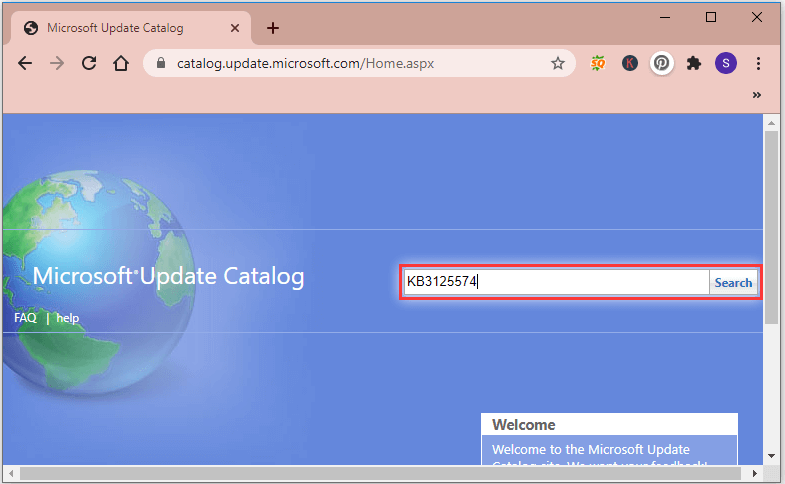The image size is (785, 484).
Task: Reload the page with the refresh icon
Action: pos(89,63)
